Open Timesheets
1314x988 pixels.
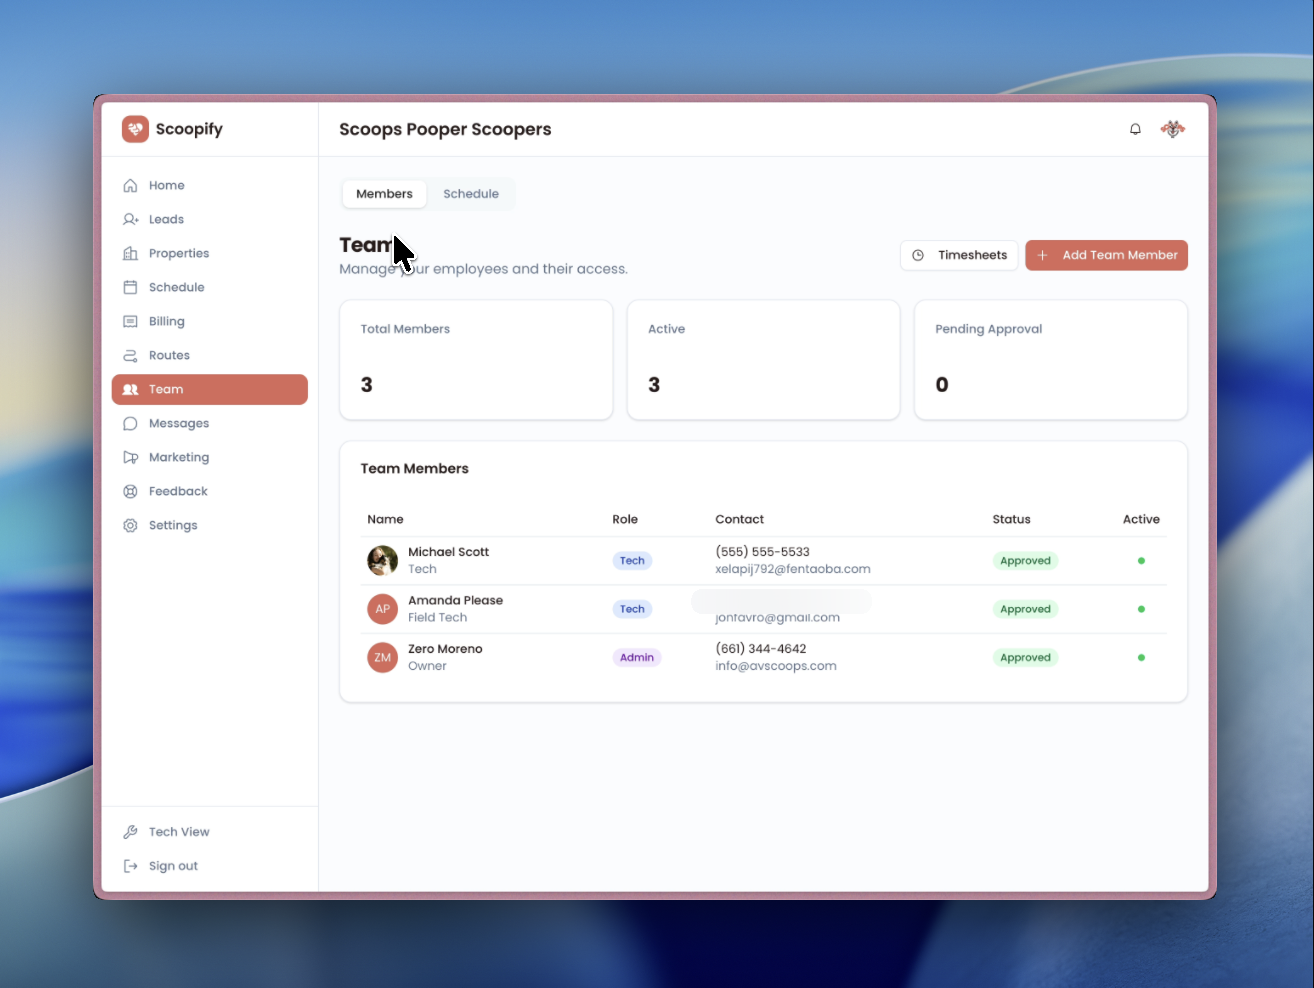[x=959, y=255]
